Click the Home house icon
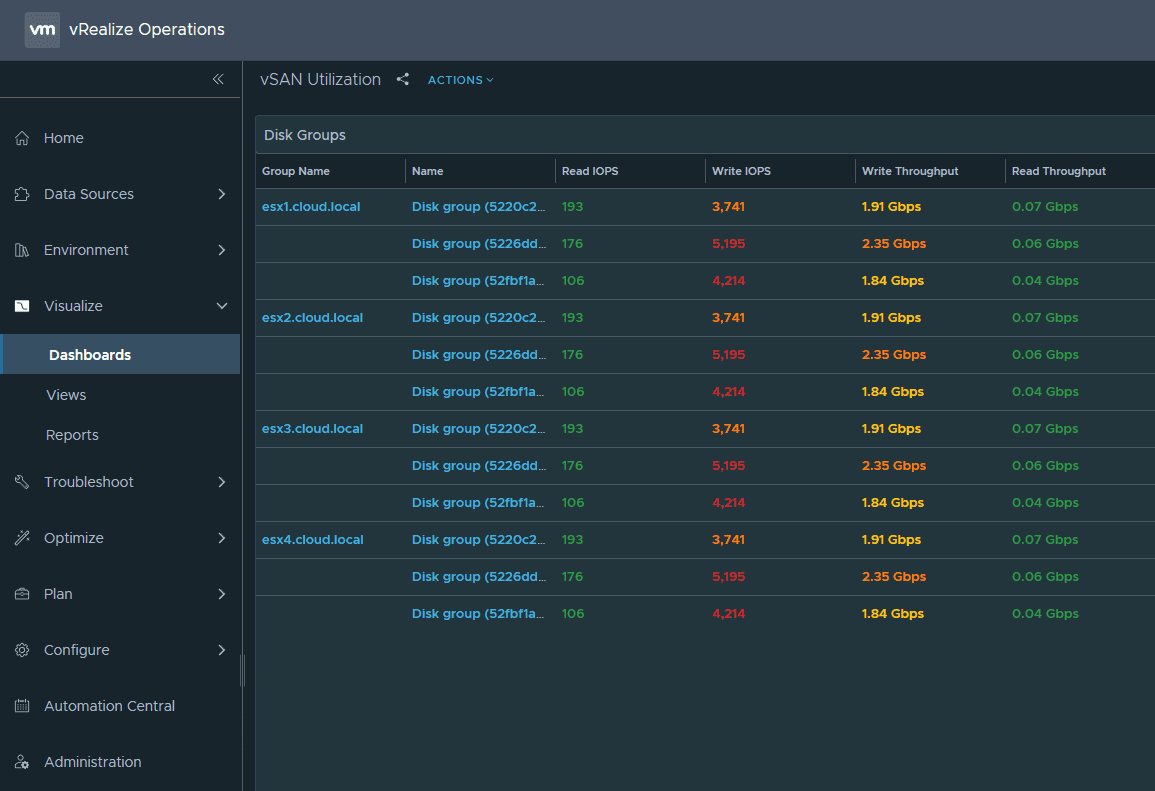The height and width of the screenshot is (791, 1155). (x=22, y=138)
